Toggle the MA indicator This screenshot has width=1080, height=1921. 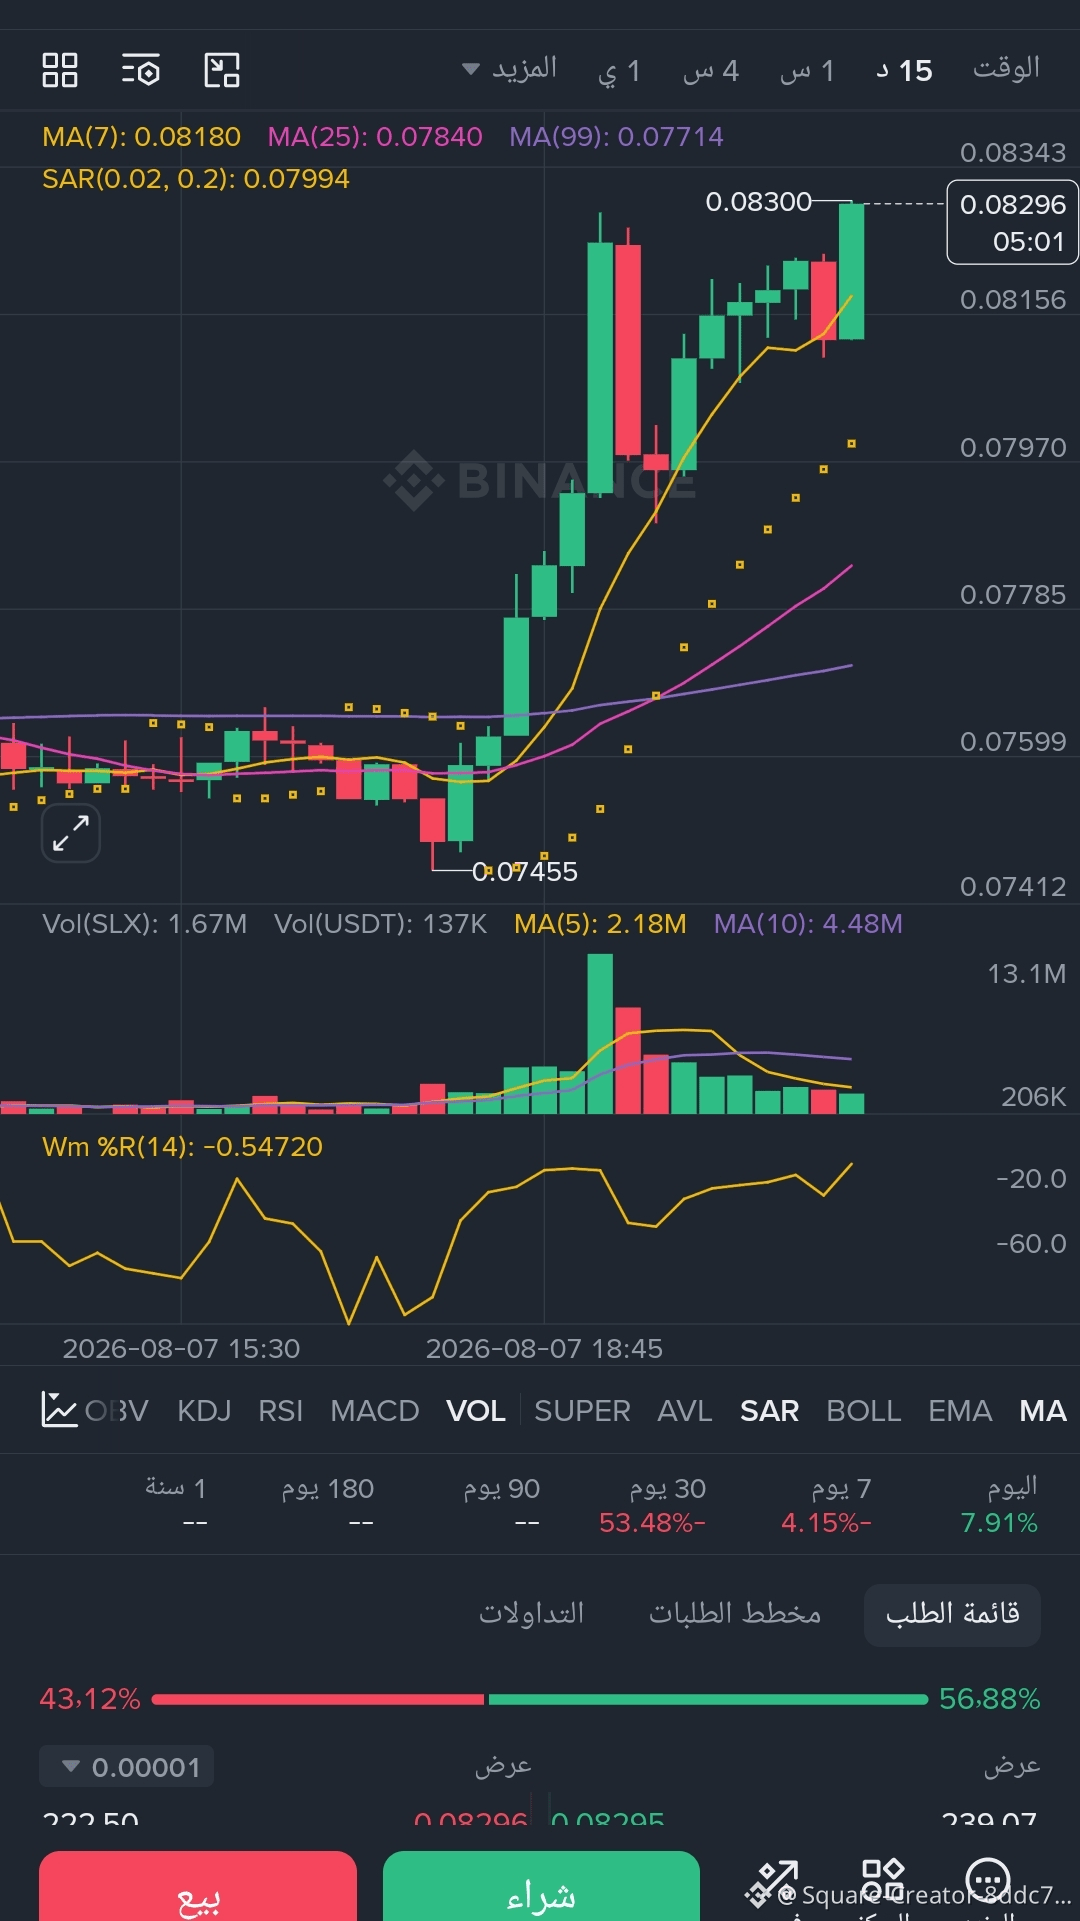1043,1410
